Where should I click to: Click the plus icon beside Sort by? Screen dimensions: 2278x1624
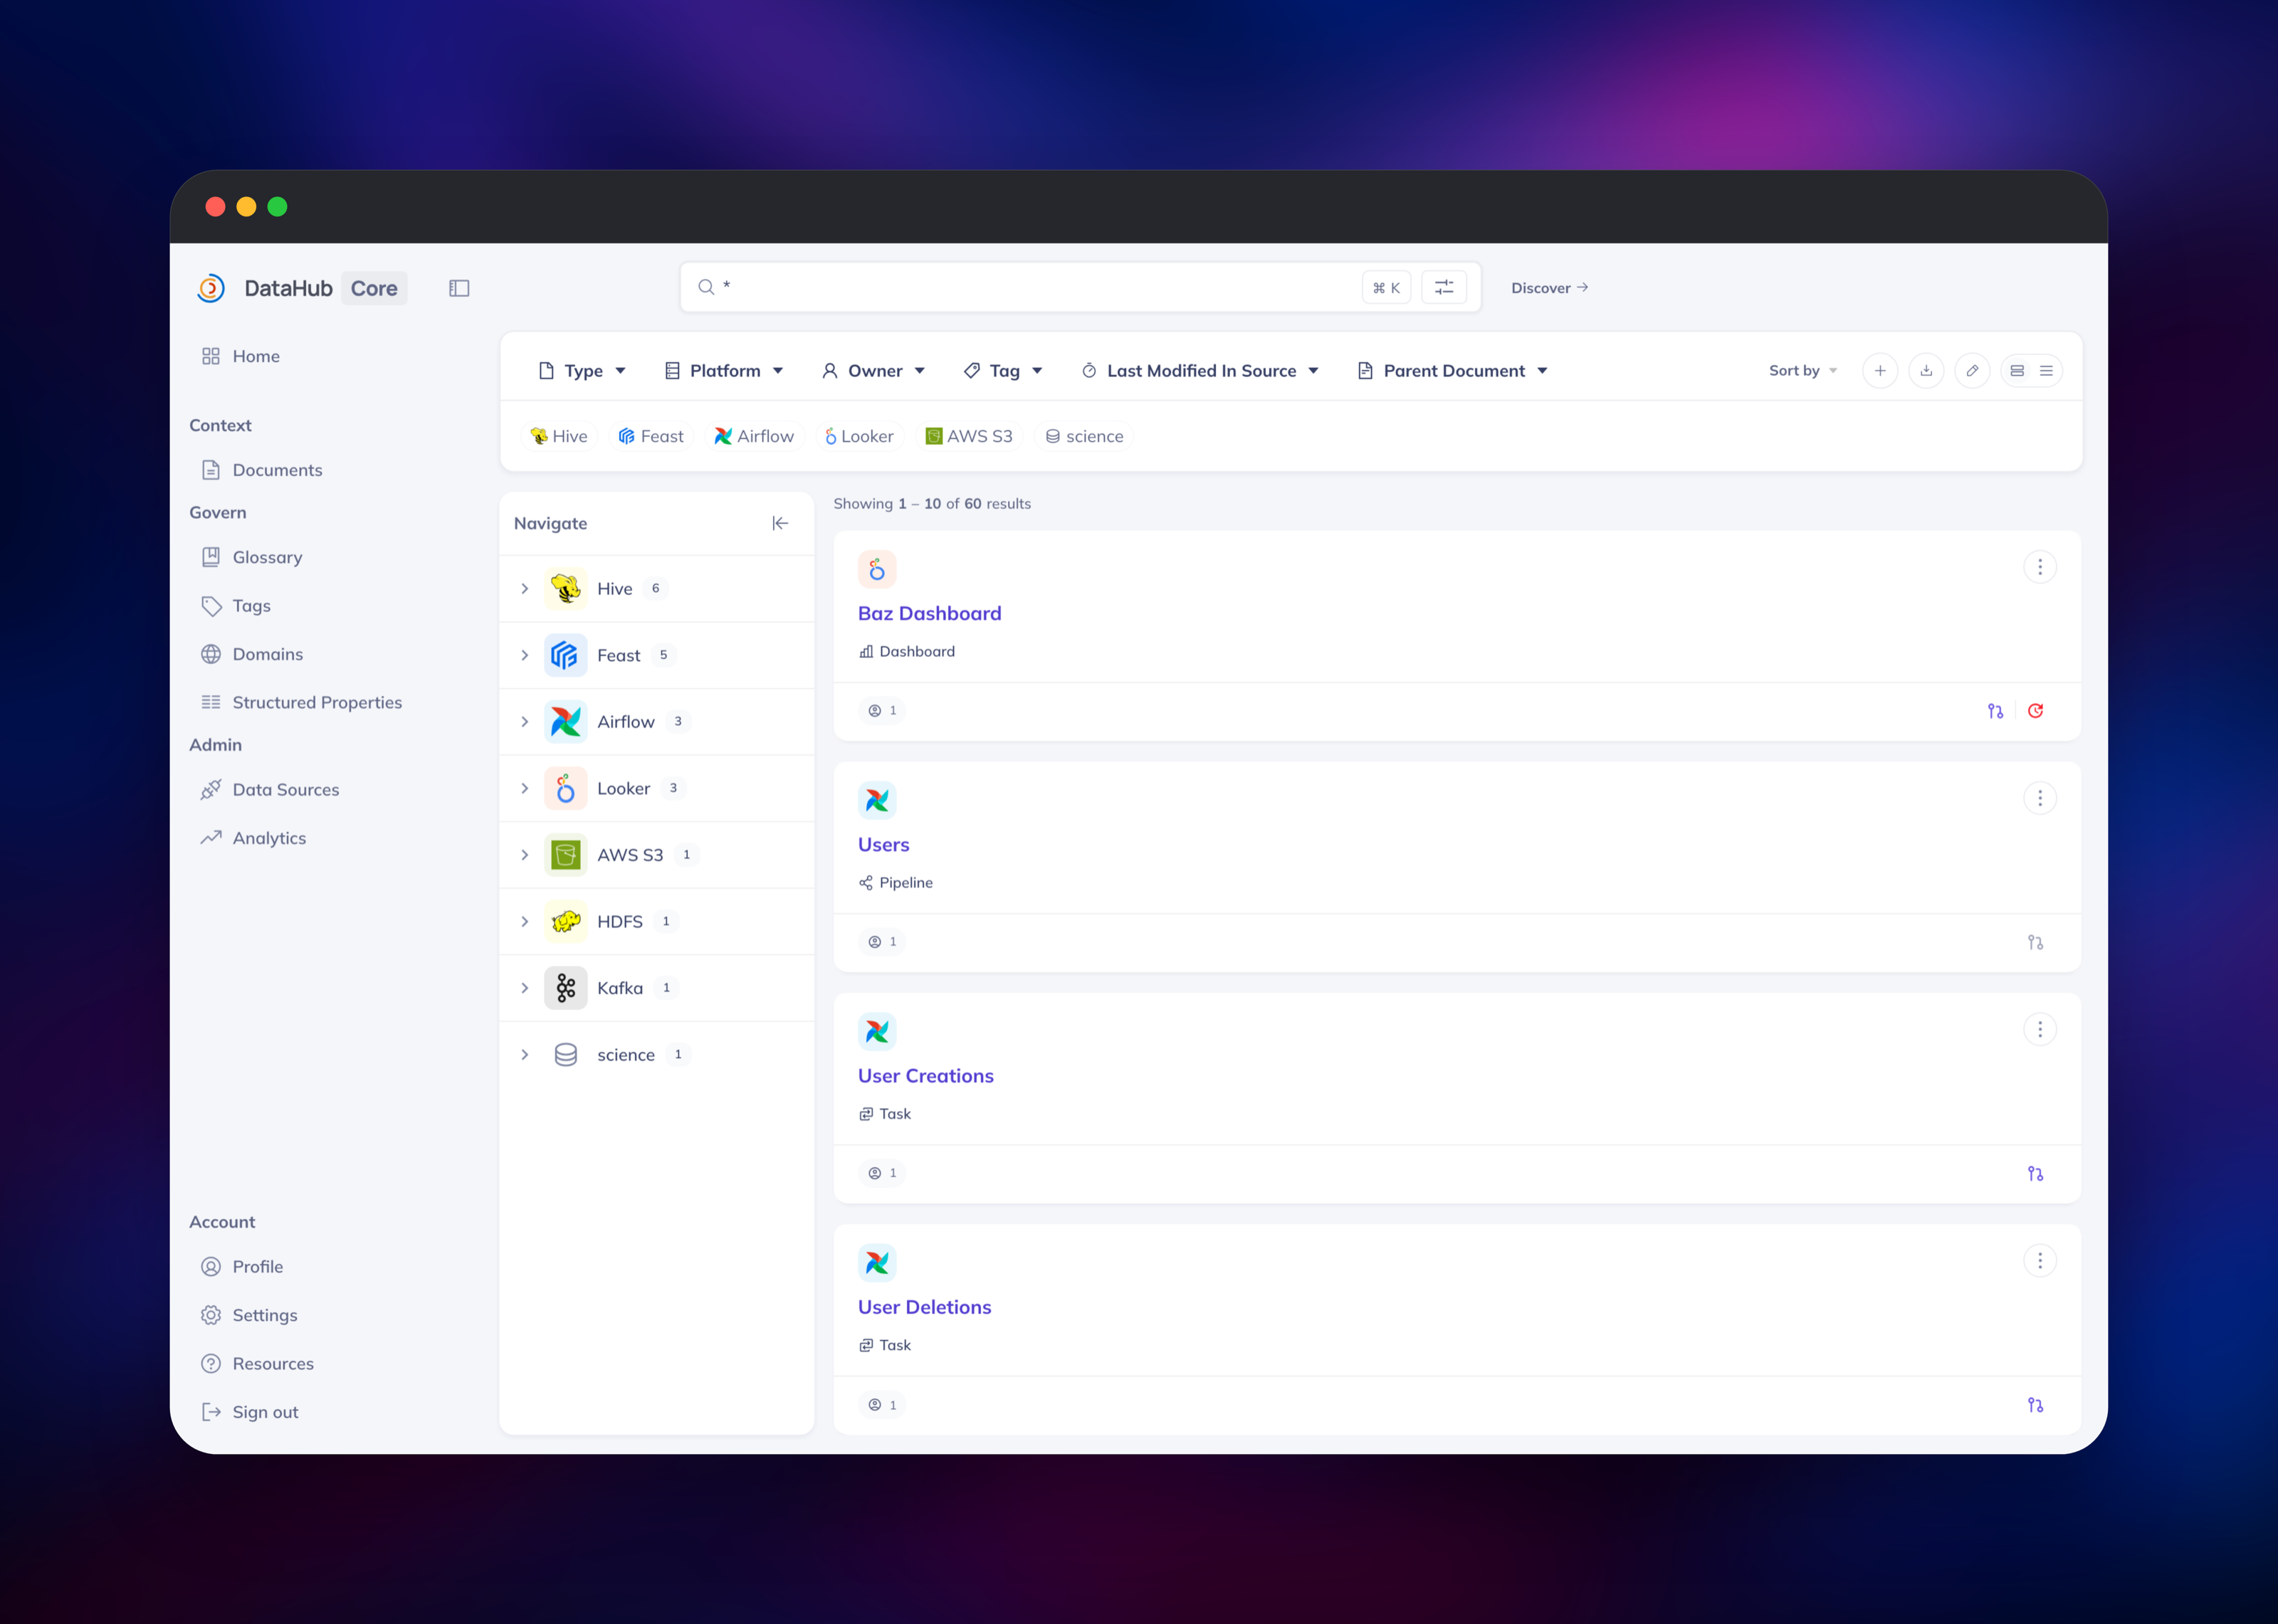pyautogui.click(x=1880, y=371)
